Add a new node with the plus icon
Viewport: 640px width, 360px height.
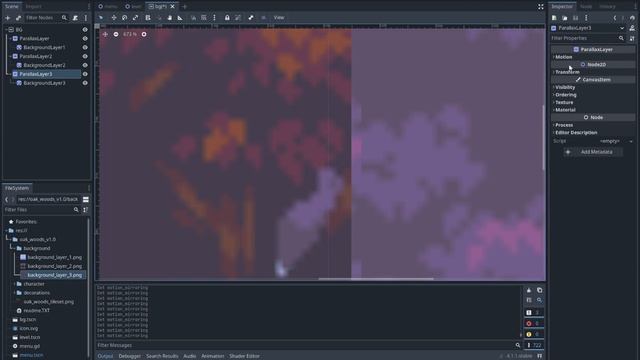(7, 18)
